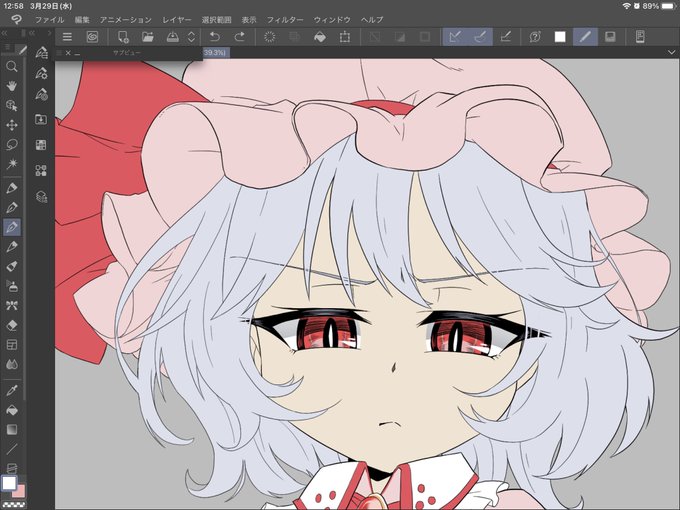Open the 表示 menu

tap(249, 20)
